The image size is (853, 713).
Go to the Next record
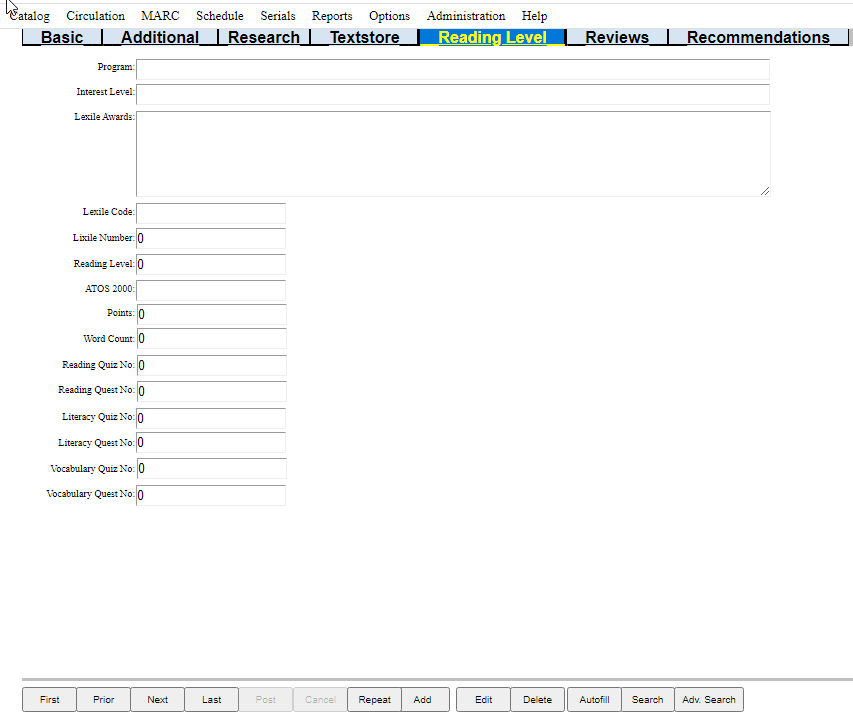[x=158, y=700]
